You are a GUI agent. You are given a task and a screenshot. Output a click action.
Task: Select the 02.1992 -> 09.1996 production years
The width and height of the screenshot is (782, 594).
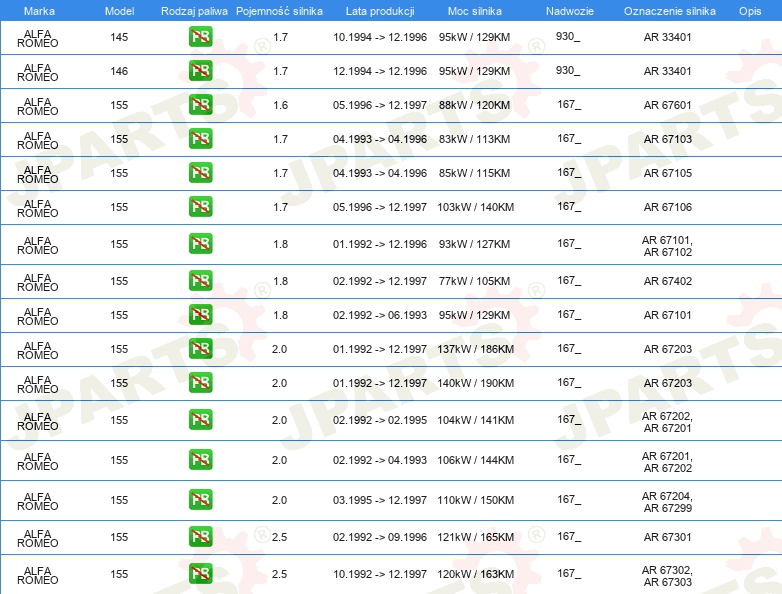coord(380,537)
